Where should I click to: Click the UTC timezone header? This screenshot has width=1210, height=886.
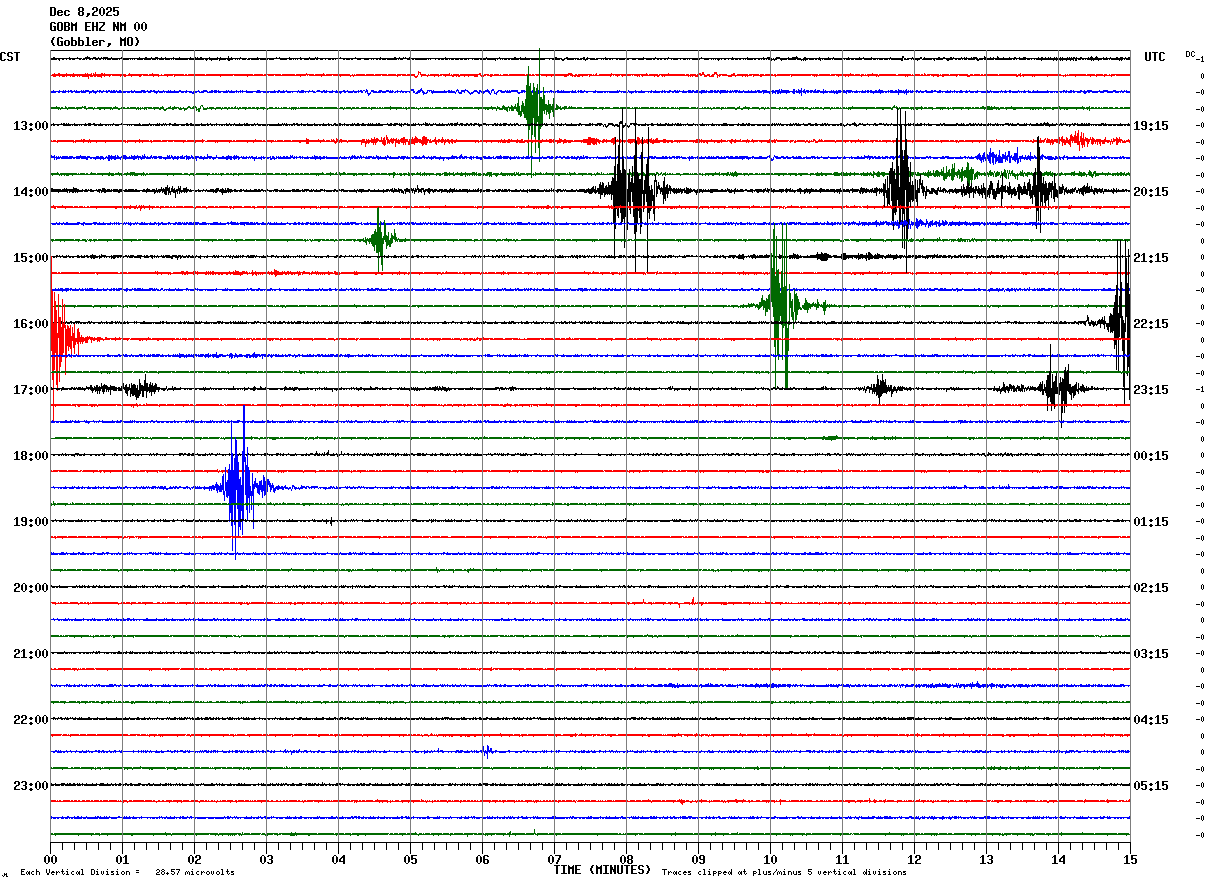point(1155,57)
